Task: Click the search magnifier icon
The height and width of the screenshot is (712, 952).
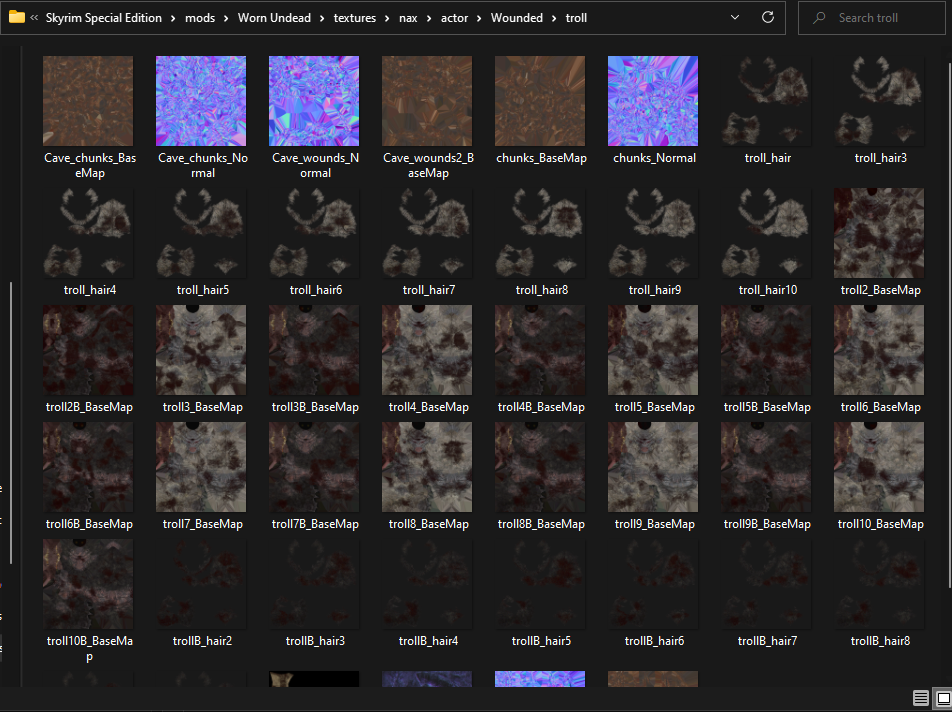Action: pos(819,18)
